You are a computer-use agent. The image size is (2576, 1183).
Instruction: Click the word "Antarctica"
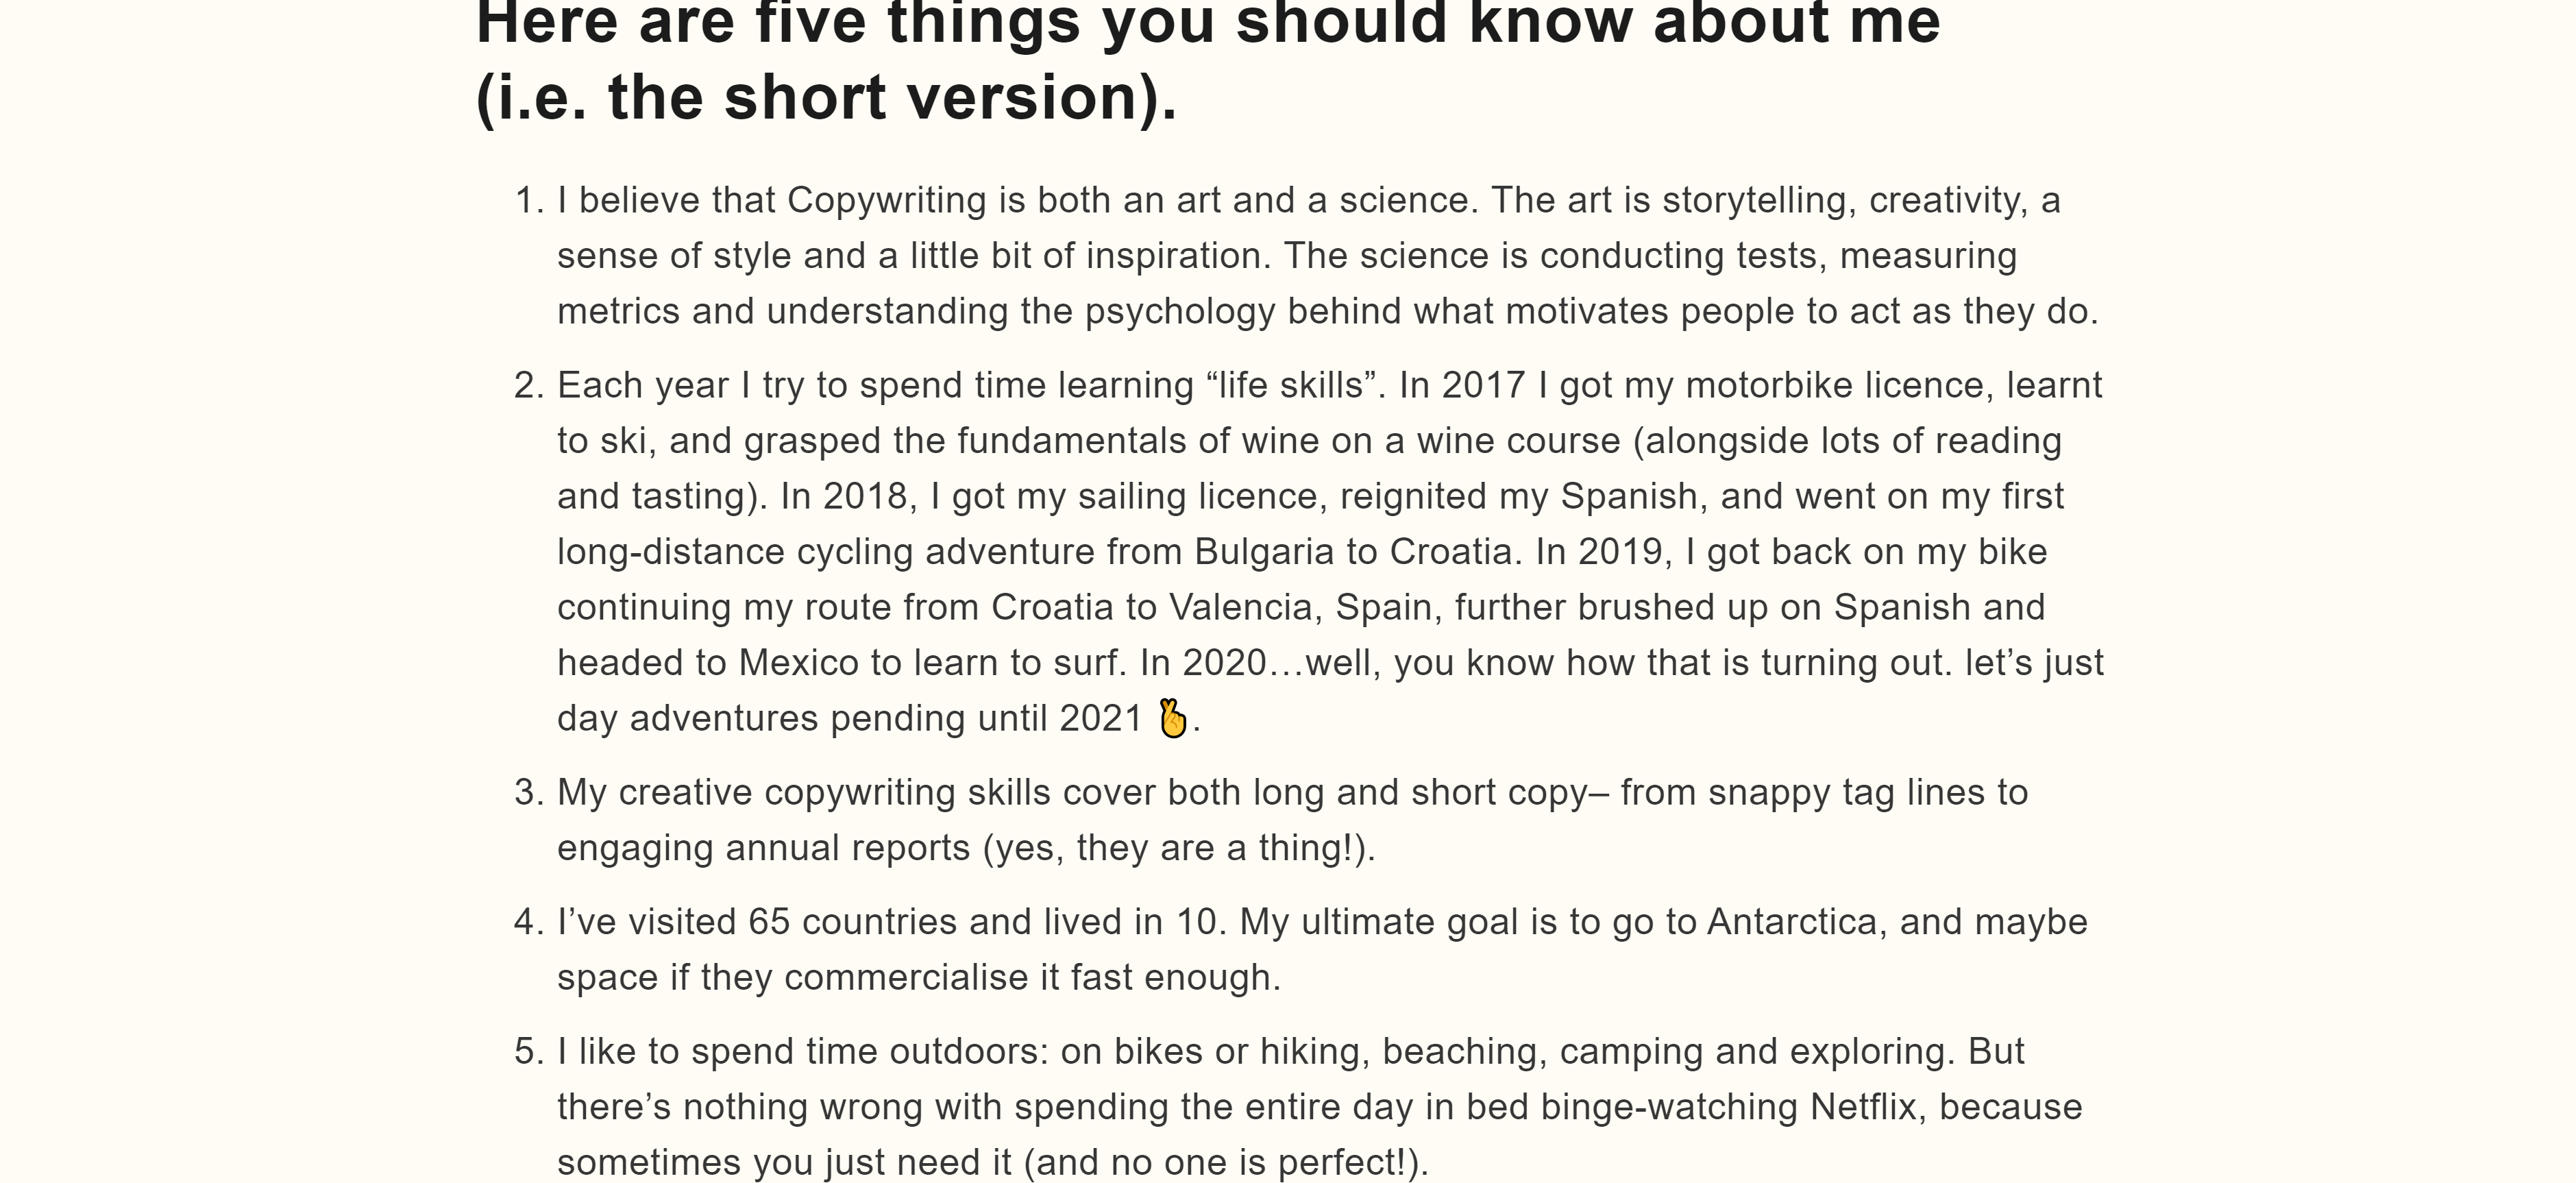tap(1791, 921)
